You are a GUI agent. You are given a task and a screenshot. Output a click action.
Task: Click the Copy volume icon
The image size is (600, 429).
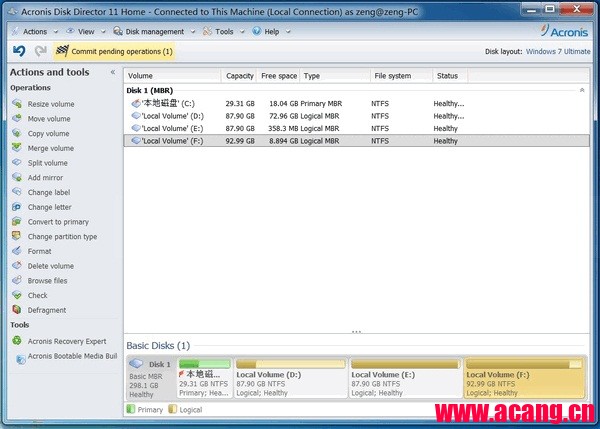pyautogui.click(x=17, y=133)
